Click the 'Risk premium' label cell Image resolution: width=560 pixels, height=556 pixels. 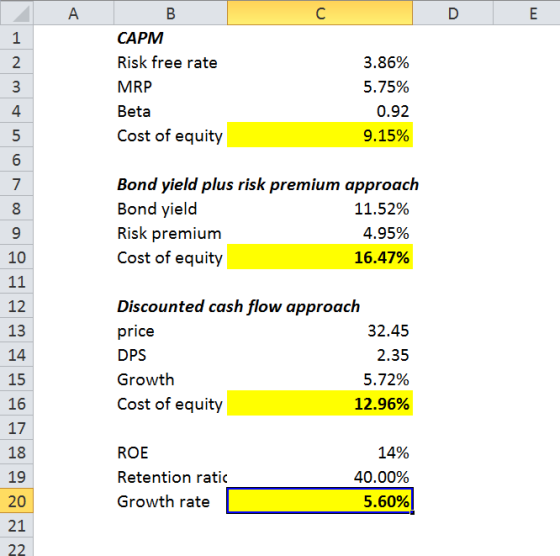[x=171, y=233]
